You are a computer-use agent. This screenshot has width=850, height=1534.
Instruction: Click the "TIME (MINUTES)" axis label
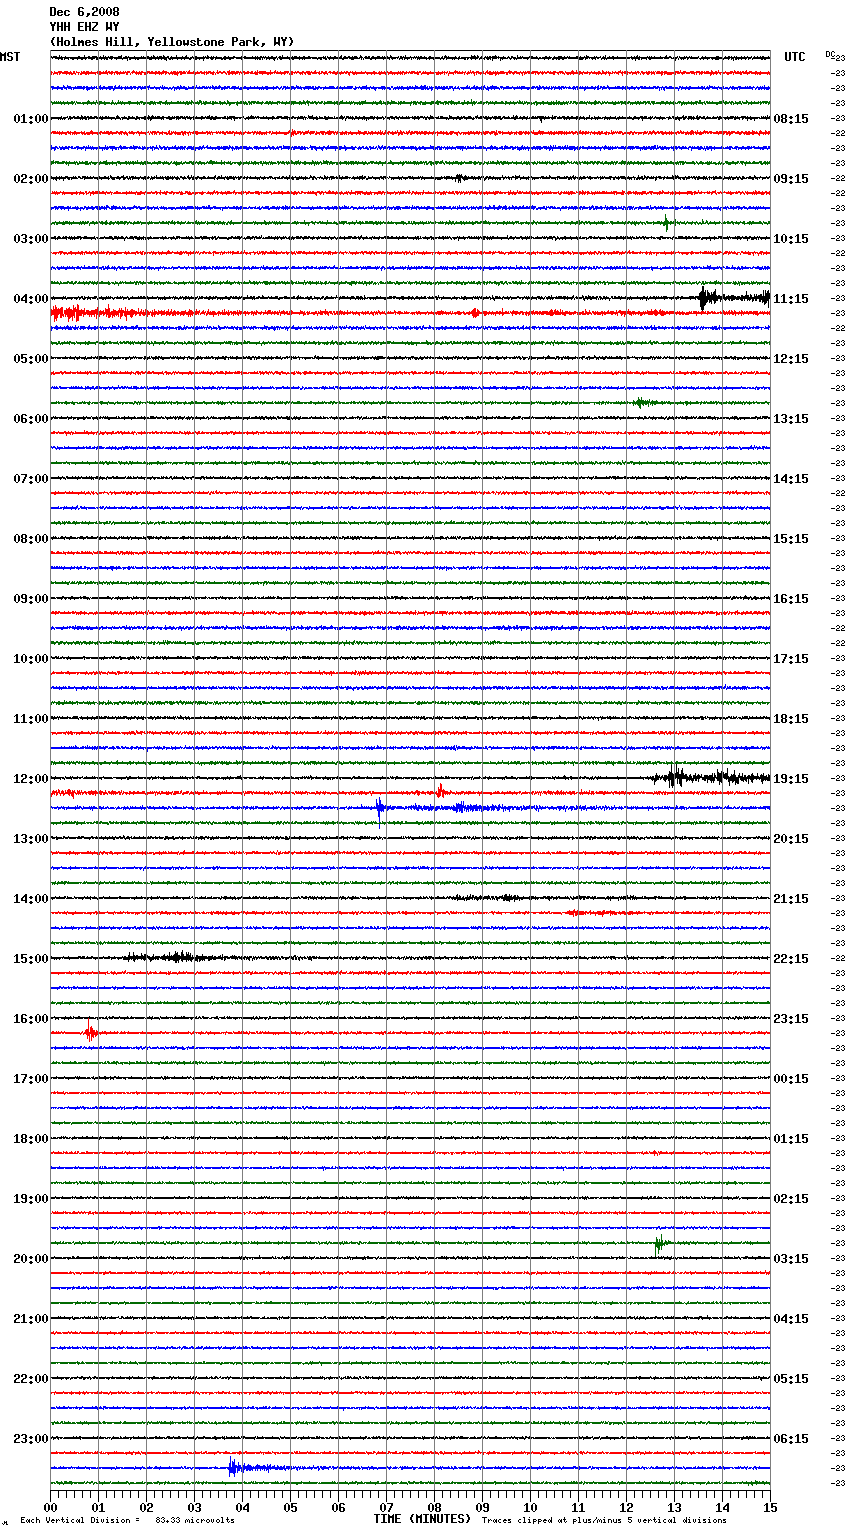pyautogui.click(x=422, y=1519)
